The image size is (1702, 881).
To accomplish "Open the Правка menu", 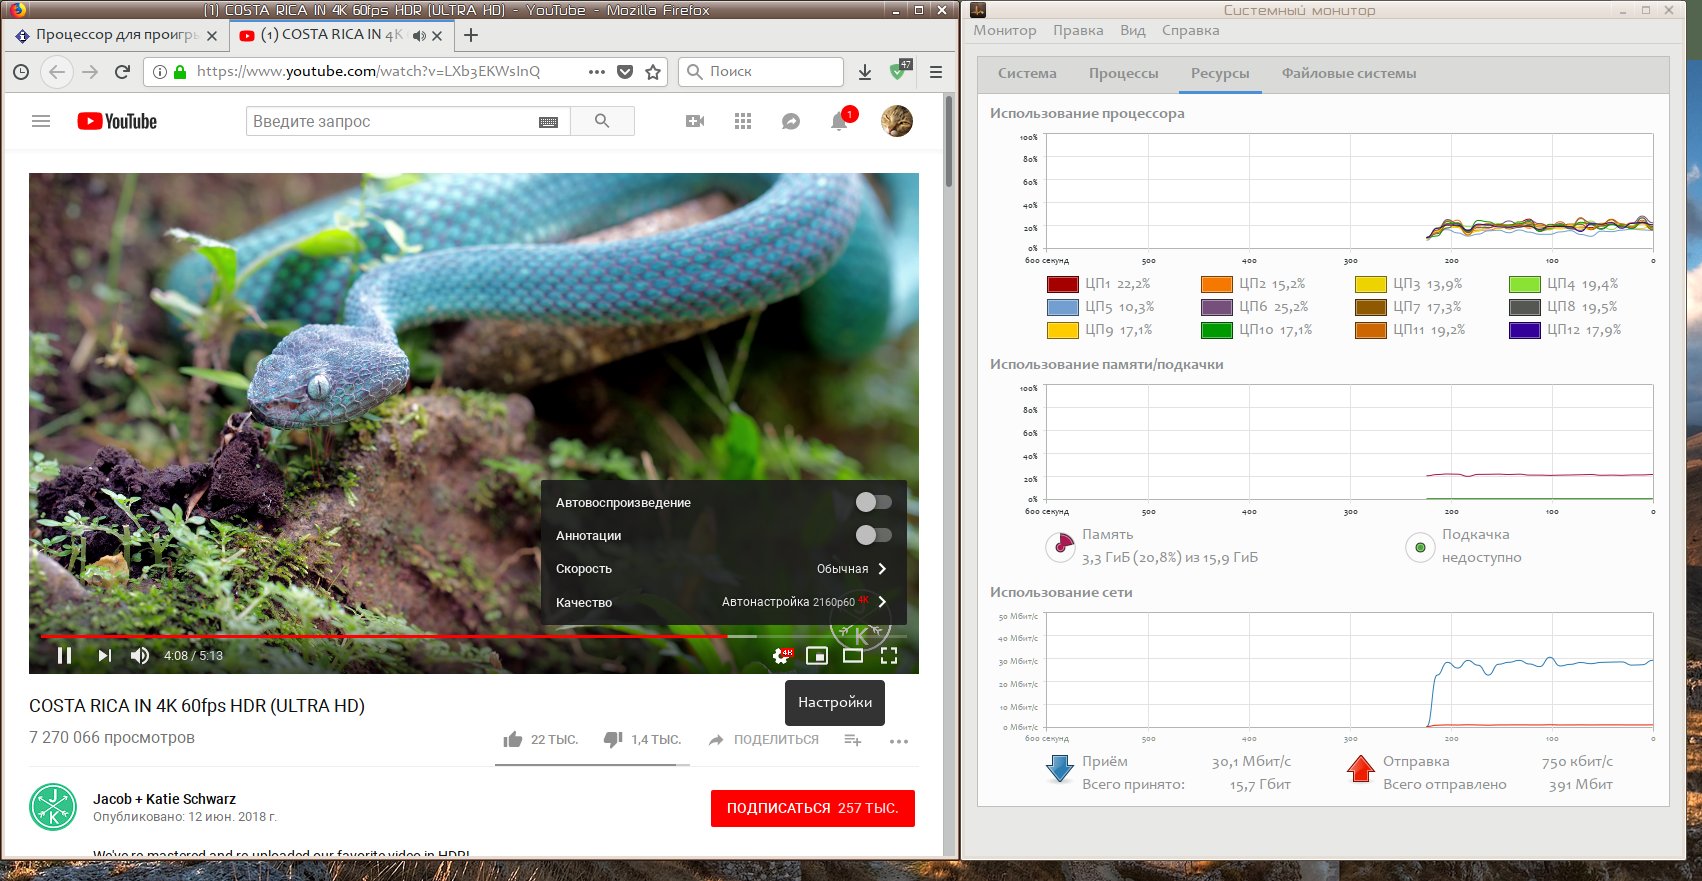I will click(x=1077, y=30).
